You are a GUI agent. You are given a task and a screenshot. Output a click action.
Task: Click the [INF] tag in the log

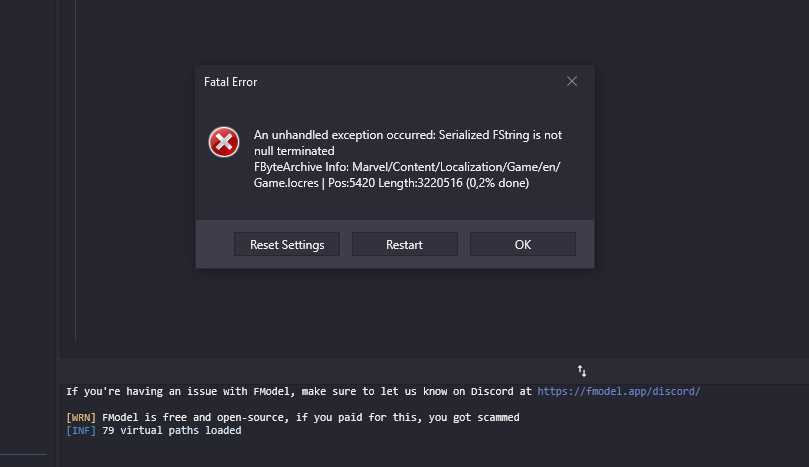[81, 430]
